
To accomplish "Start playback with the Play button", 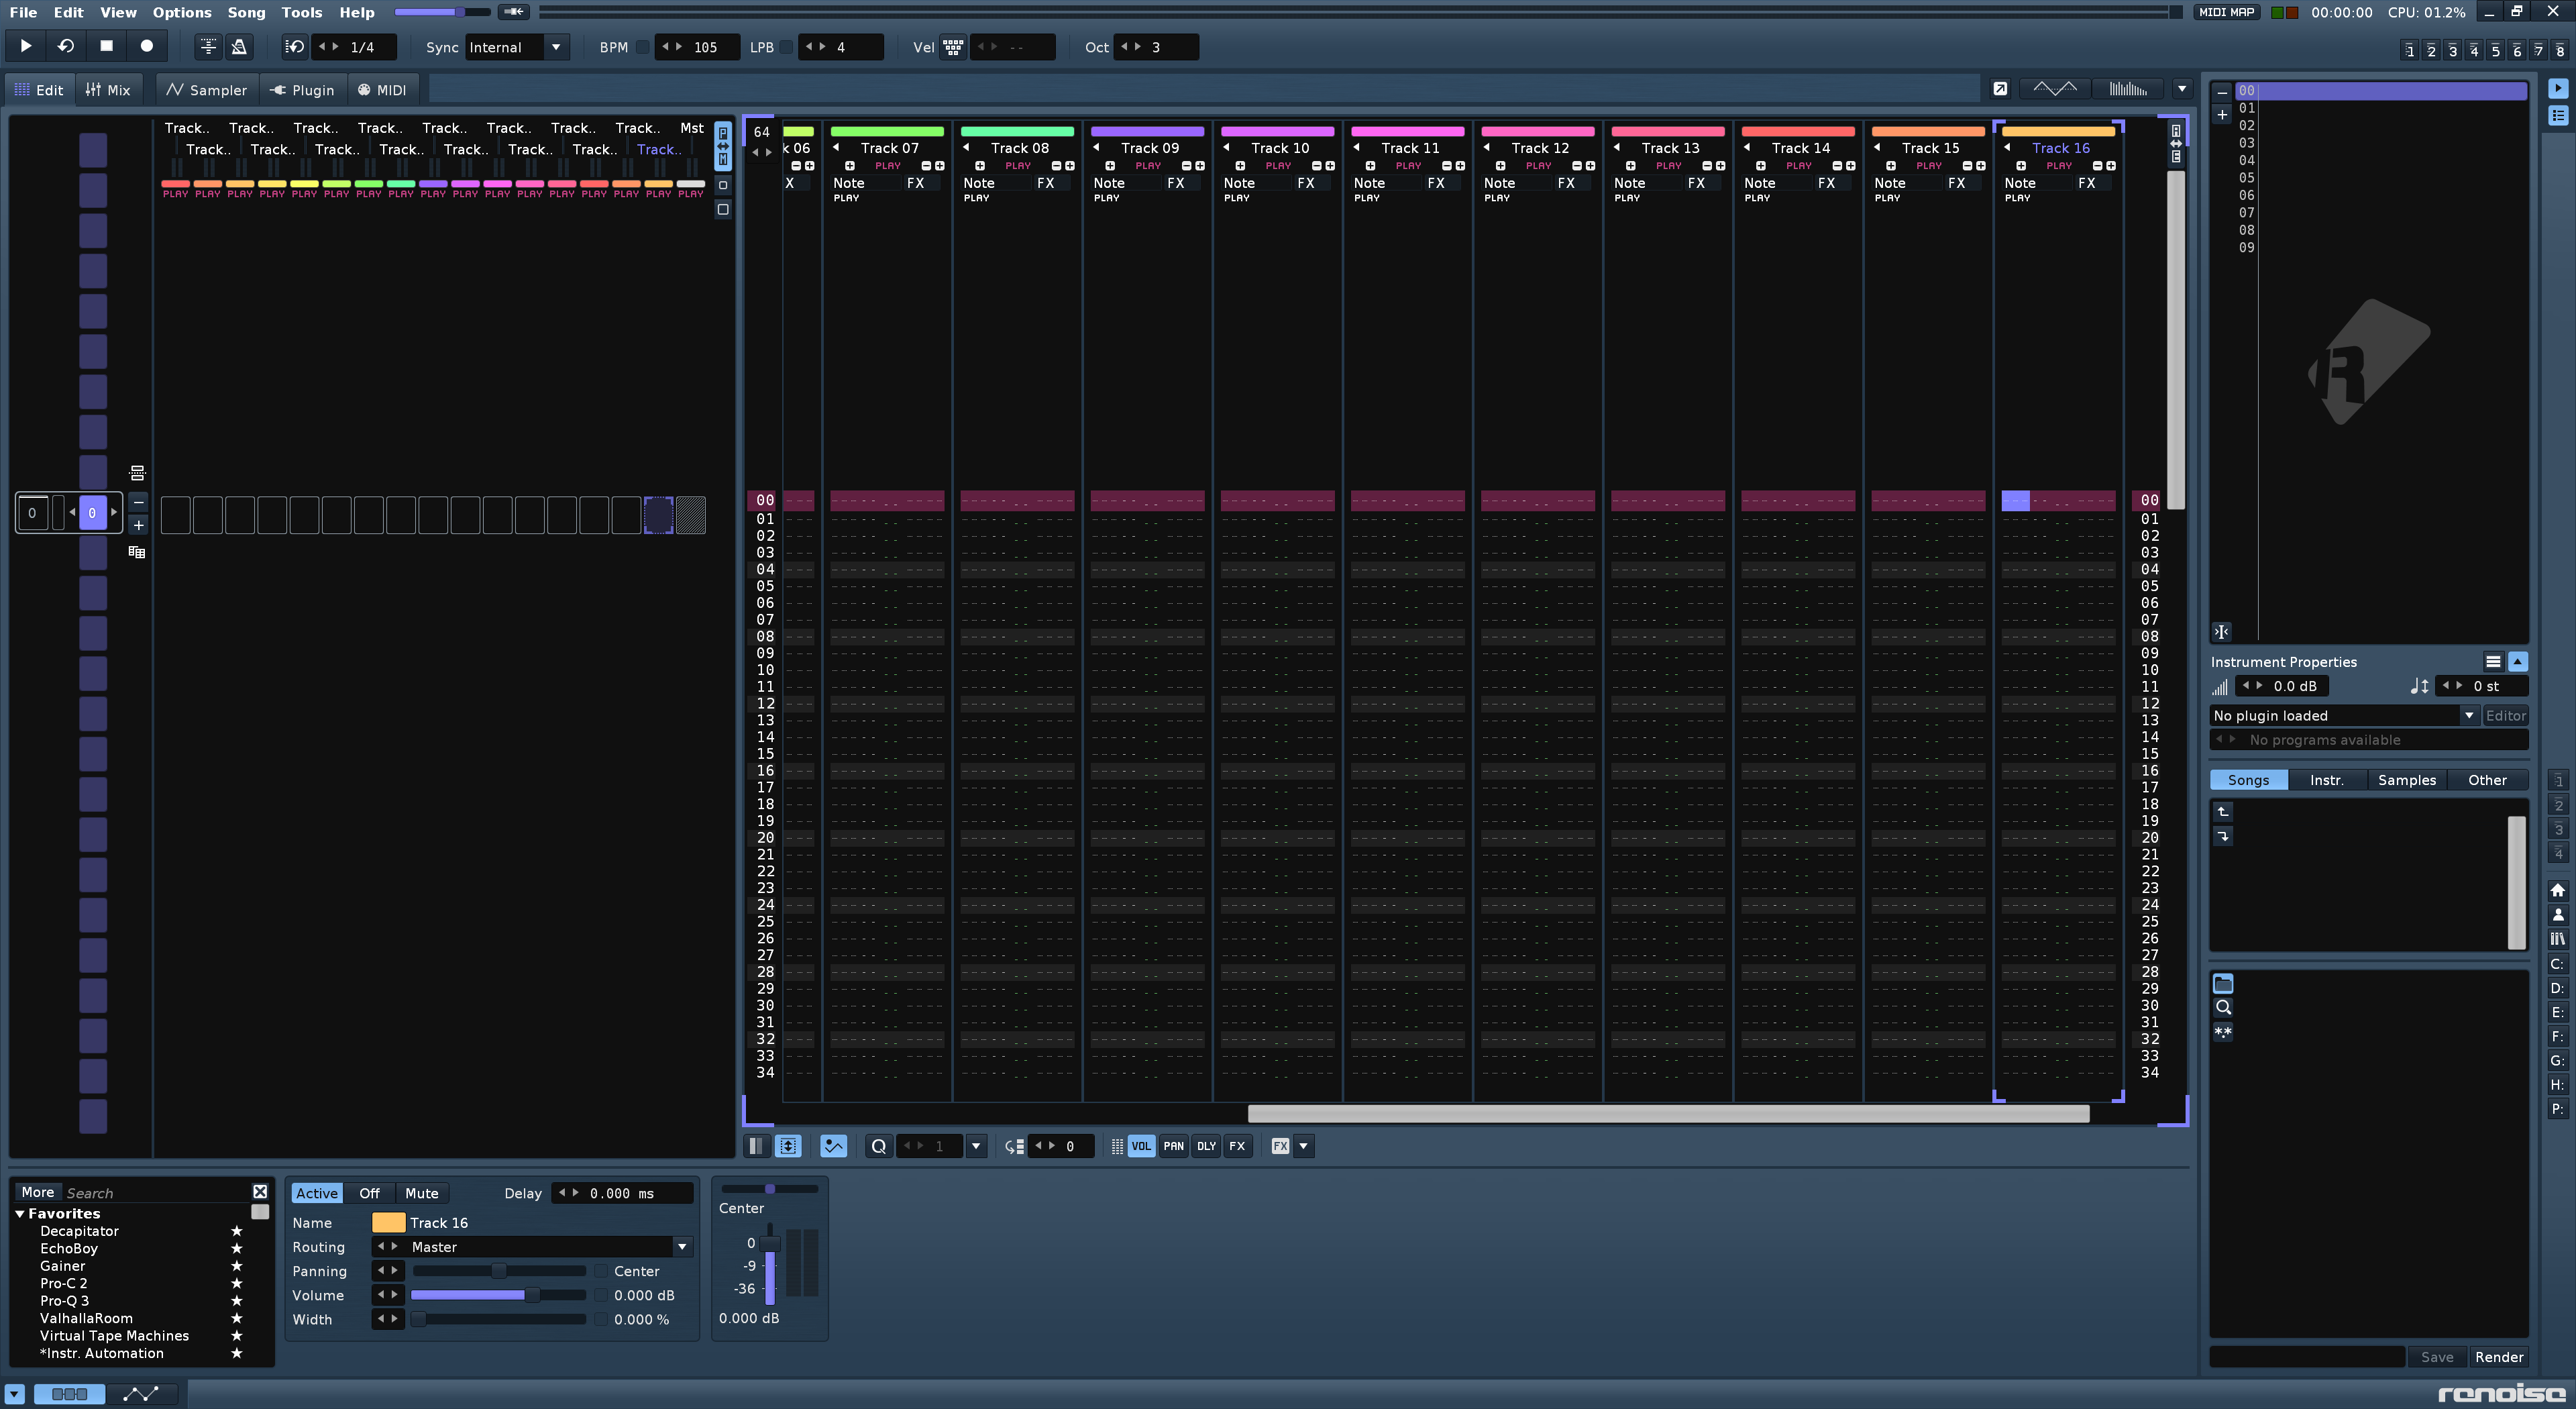I will tap(26, 46).
